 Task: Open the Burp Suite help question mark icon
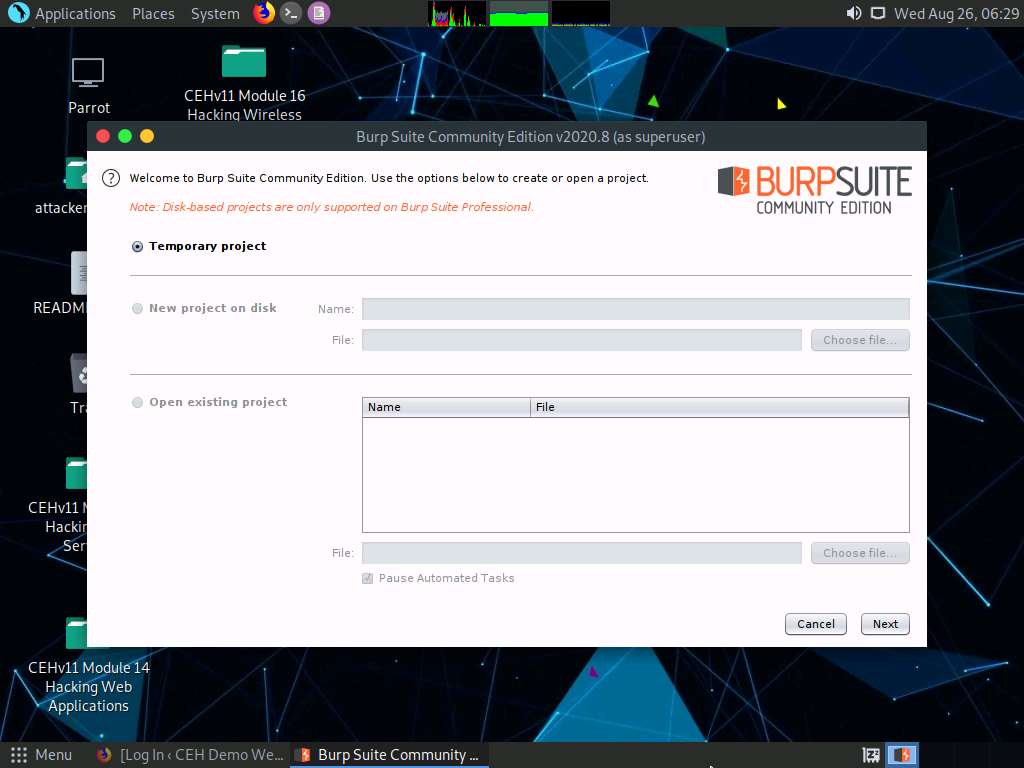[x=110, y=177]
